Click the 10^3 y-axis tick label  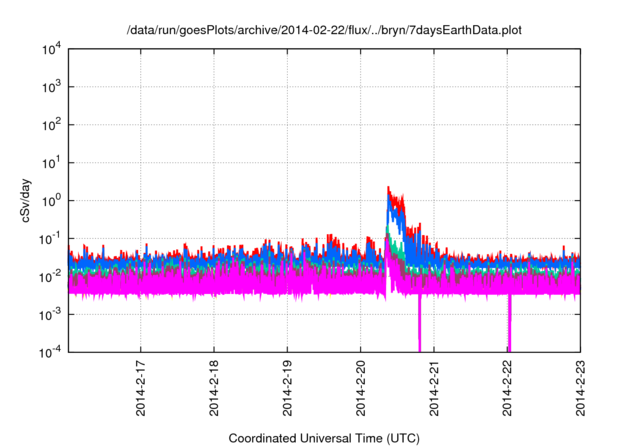[x=52, y=87]
